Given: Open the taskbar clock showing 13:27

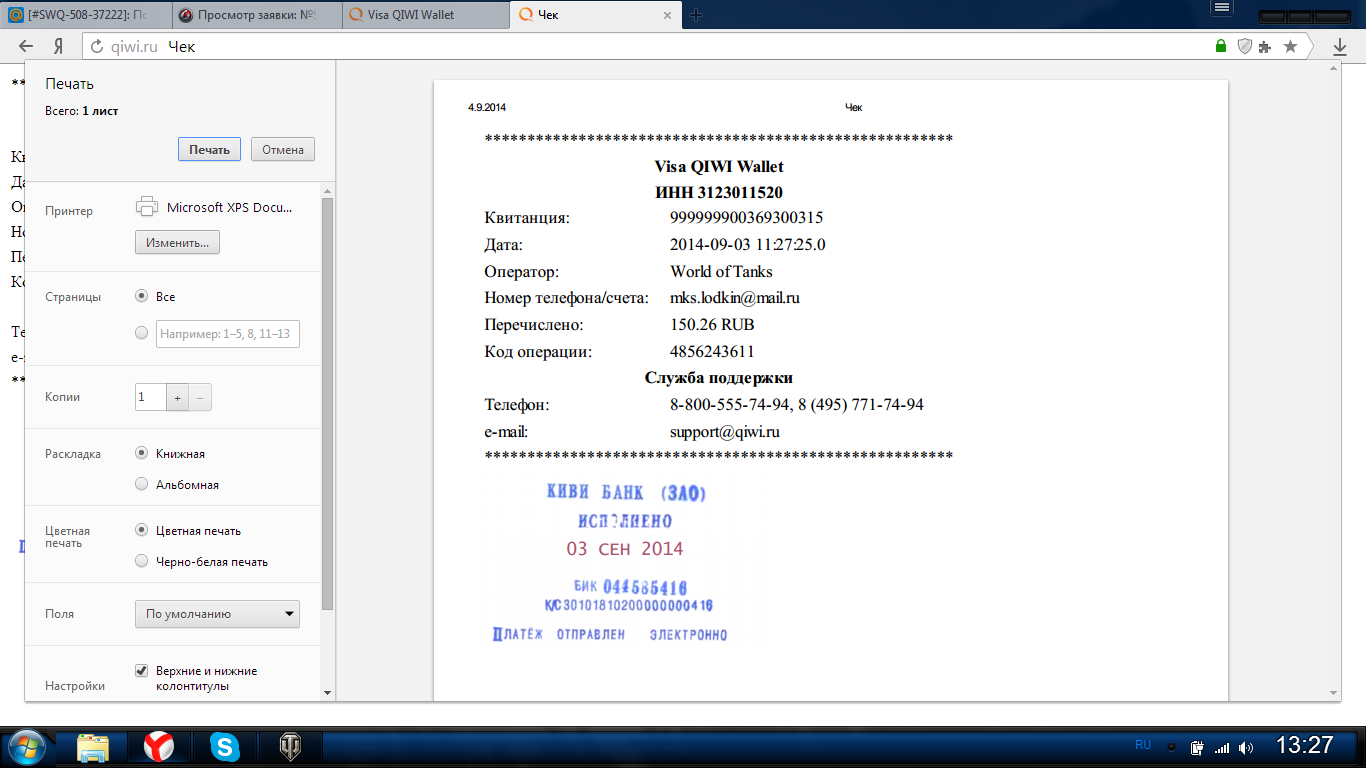Looking at the screenshot, I should [x=1305, y=745].
